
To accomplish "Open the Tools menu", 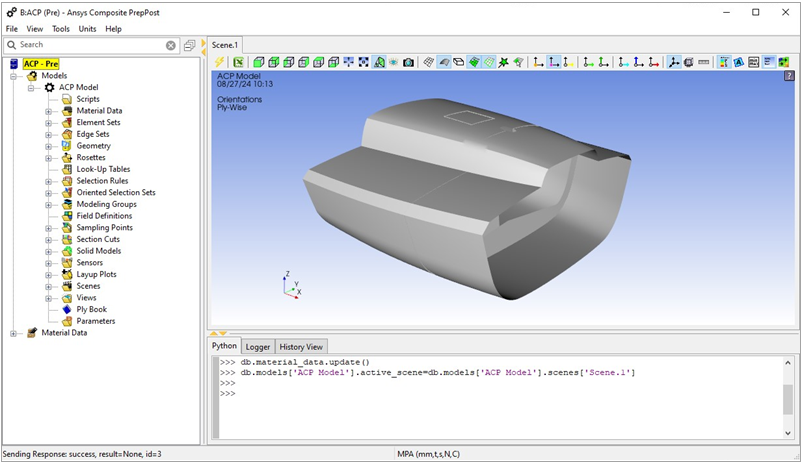I will (60, 29).
